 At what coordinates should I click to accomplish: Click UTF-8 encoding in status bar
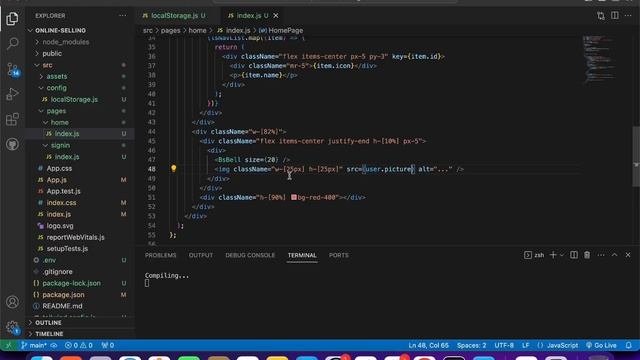coord(504,345)
